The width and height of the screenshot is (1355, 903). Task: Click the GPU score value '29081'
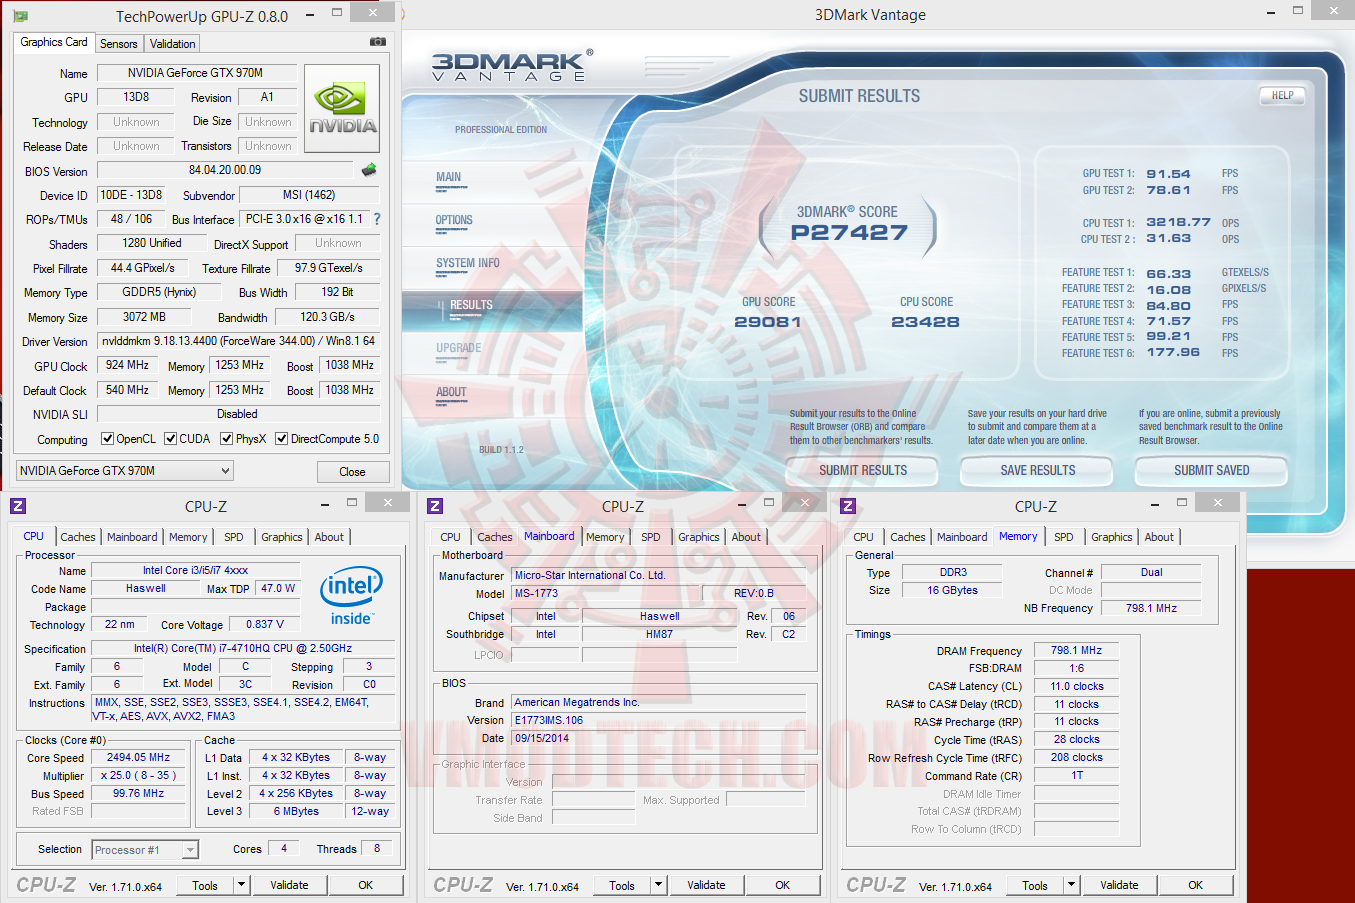click(x=768, y=322)
